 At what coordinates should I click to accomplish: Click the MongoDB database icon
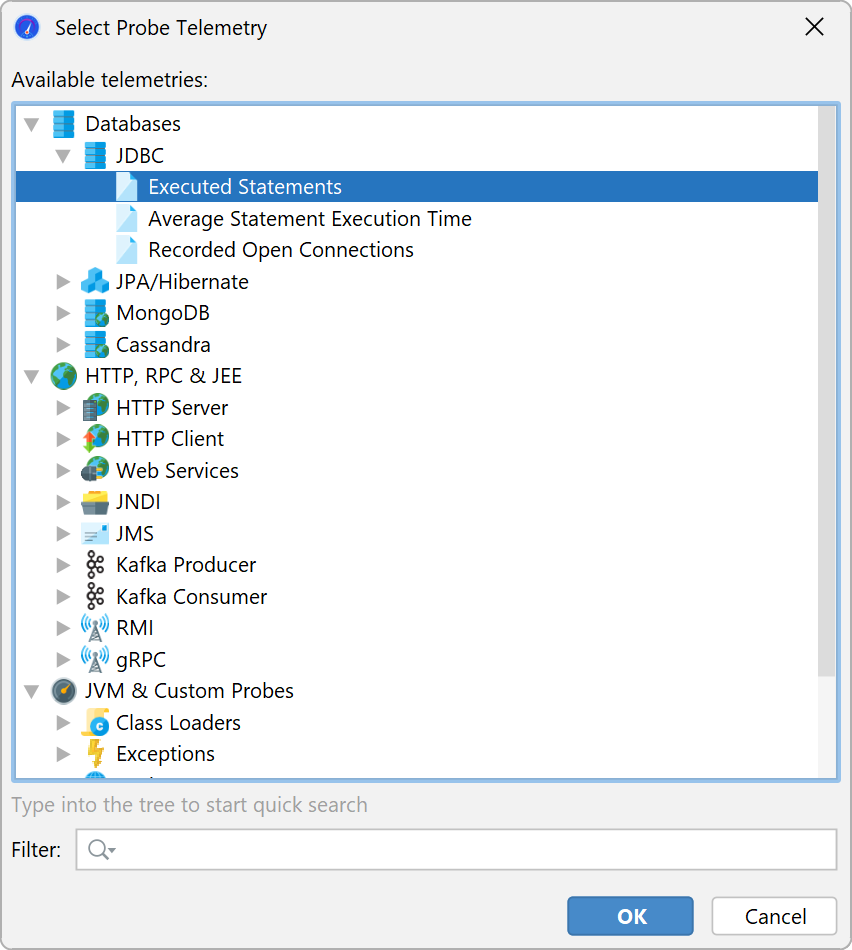point(95,313)
